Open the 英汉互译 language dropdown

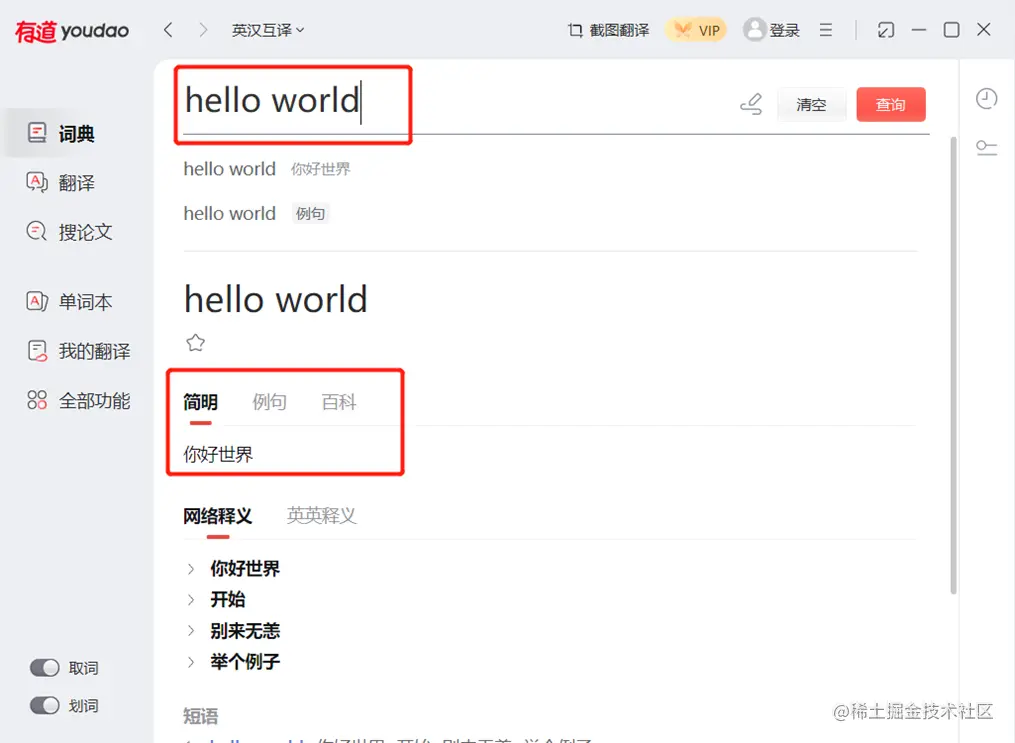(268, 30)
